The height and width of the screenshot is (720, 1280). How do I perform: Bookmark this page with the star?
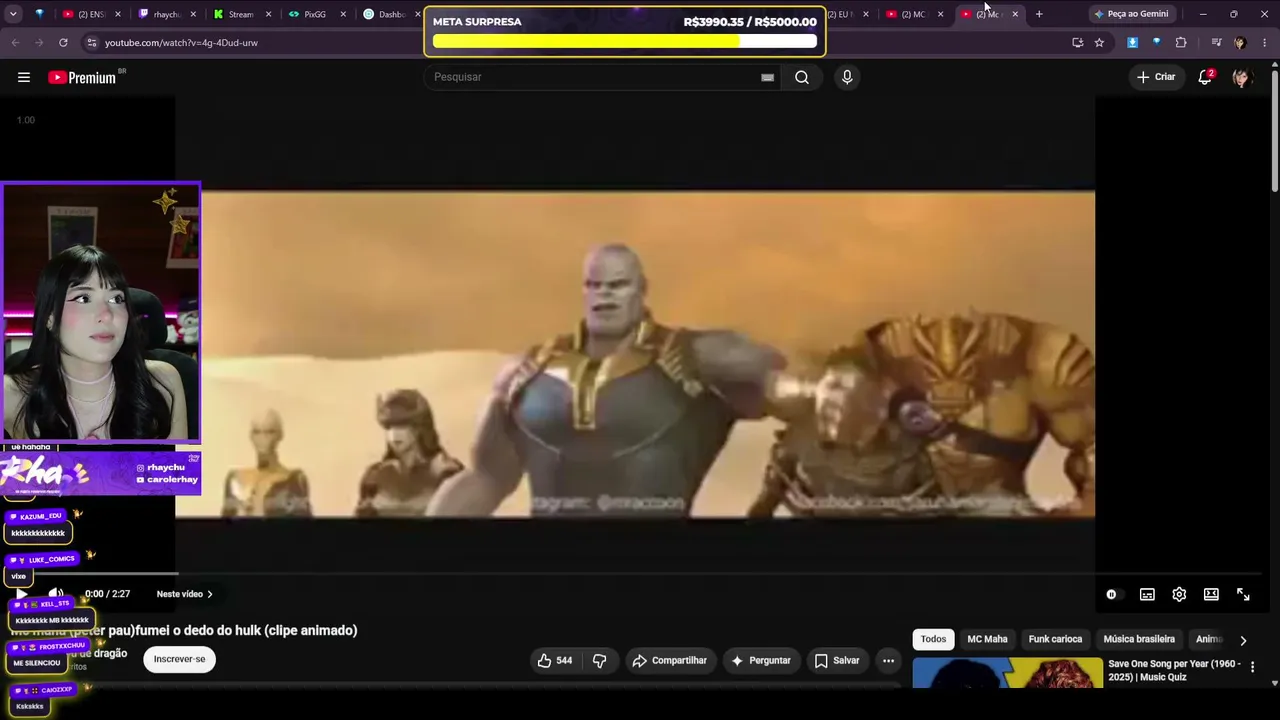point(1099,43)
